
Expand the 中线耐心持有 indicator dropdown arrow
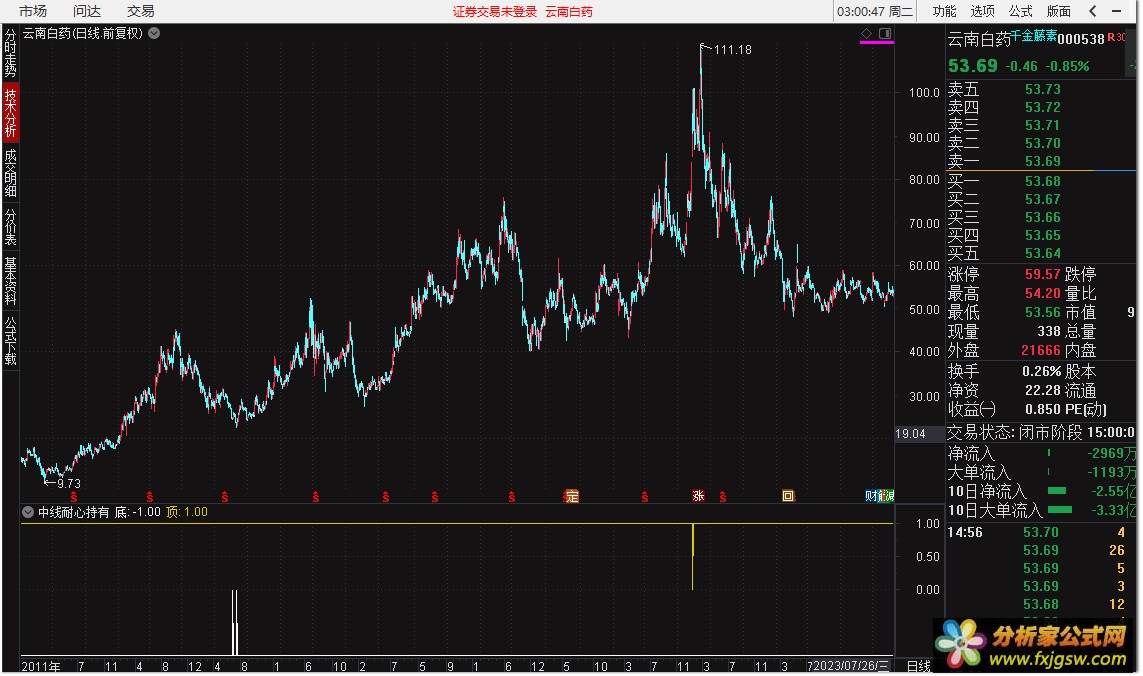coord(28,512)
